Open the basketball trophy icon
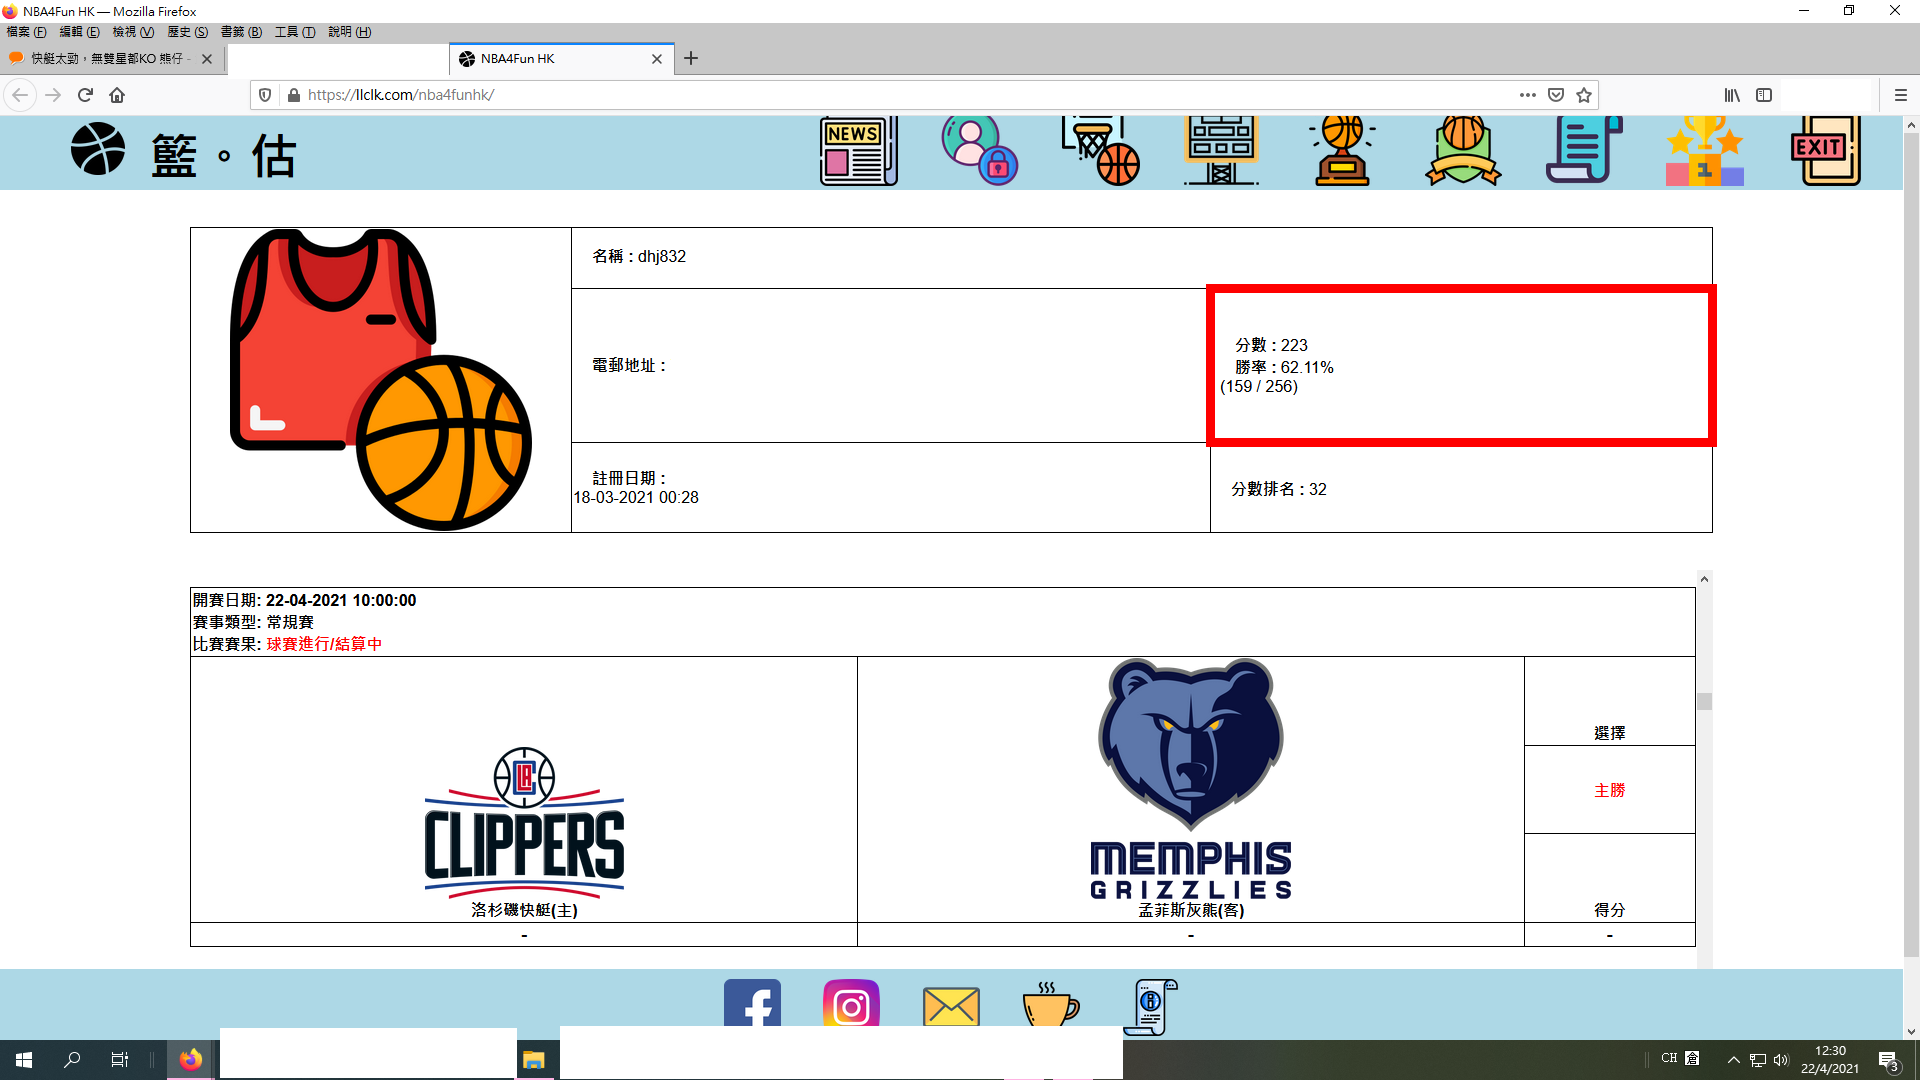 [1342, 152]
